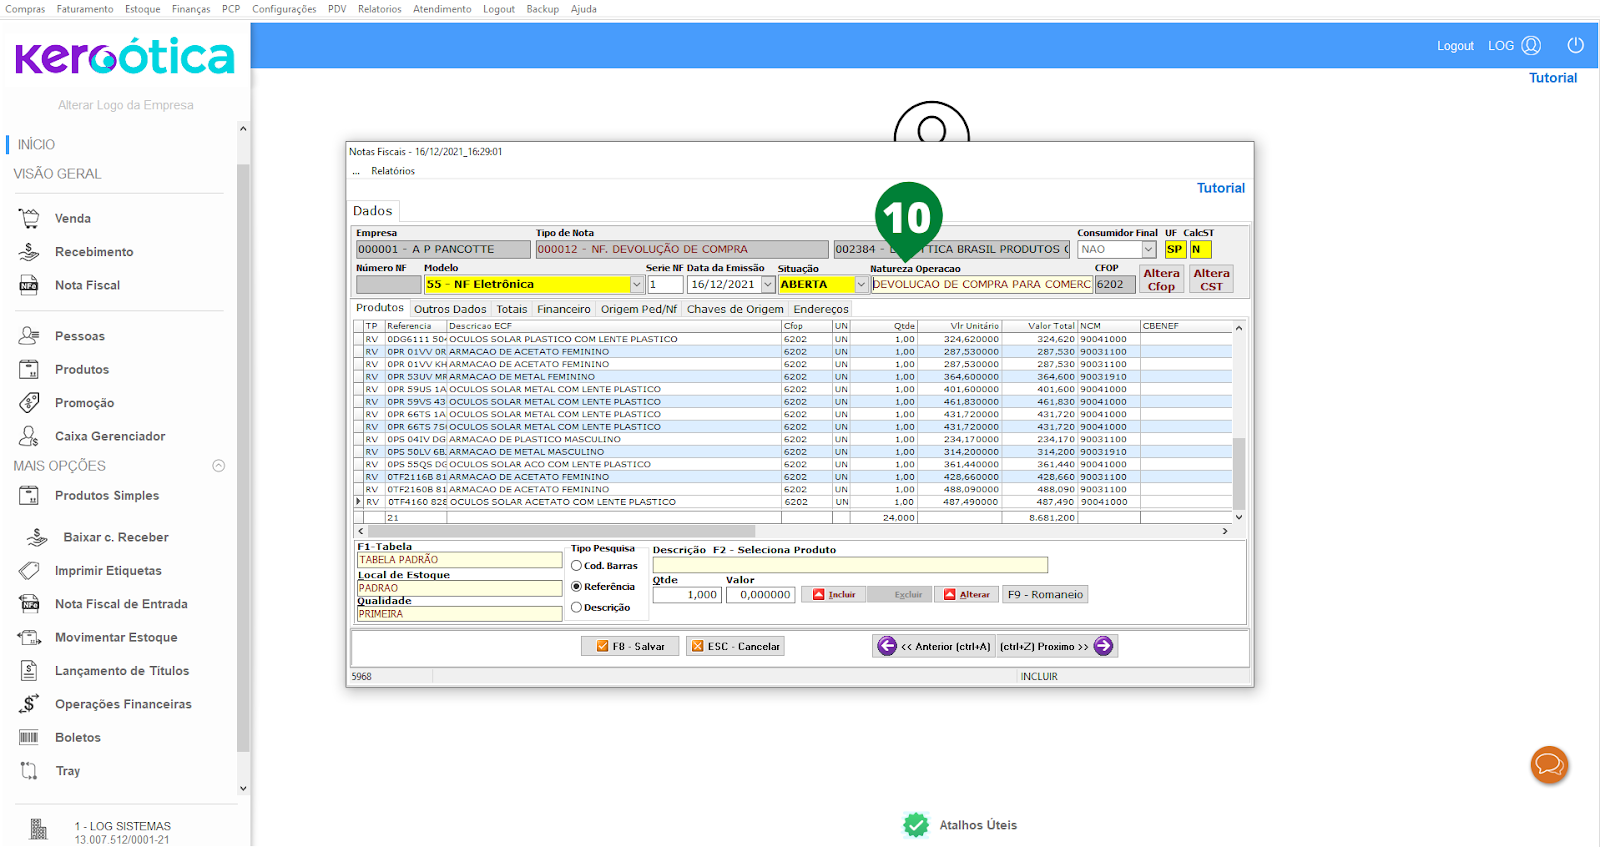This screenshot has height=847, width=1600.
Task: Click the Descrição product search field
Action: coord(850,565)
